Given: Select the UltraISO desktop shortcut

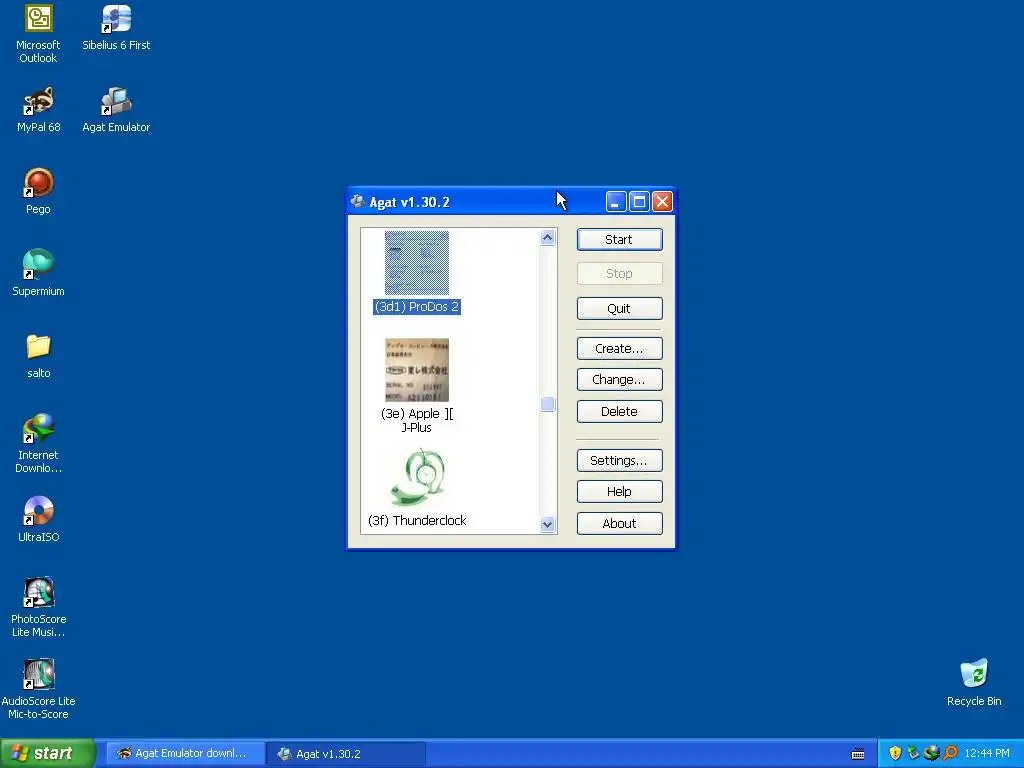Looking at the screenshot, I should pos(38,519).
